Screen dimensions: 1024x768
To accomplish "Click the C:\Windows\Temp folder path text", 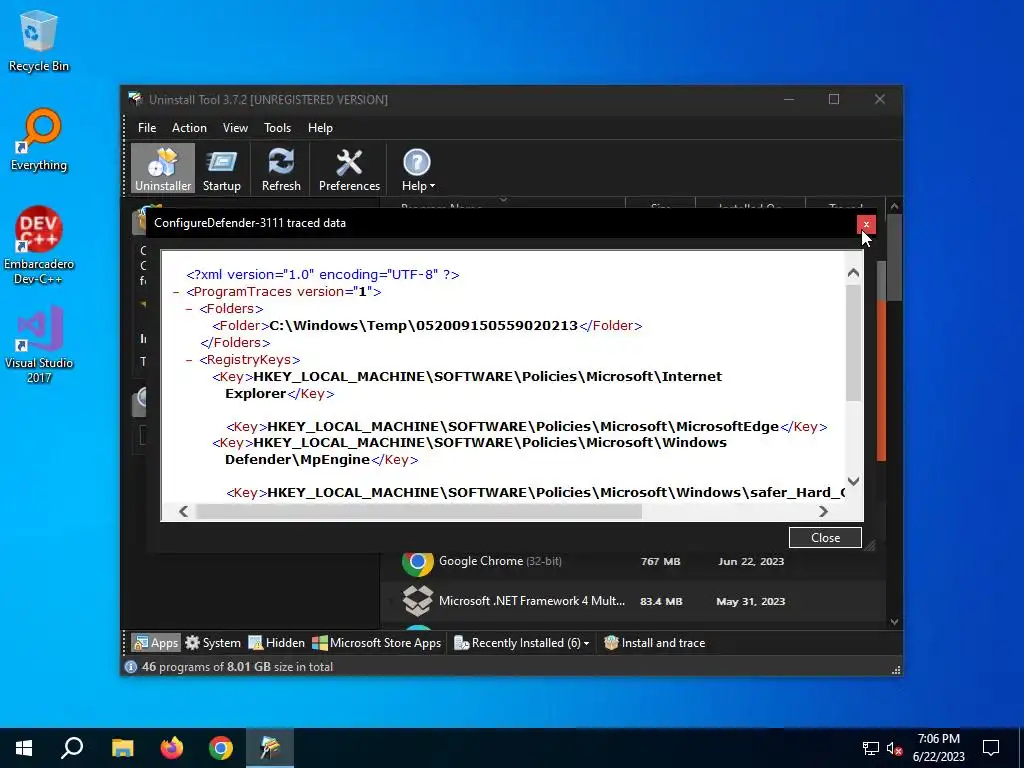I will tap(424, 325).
